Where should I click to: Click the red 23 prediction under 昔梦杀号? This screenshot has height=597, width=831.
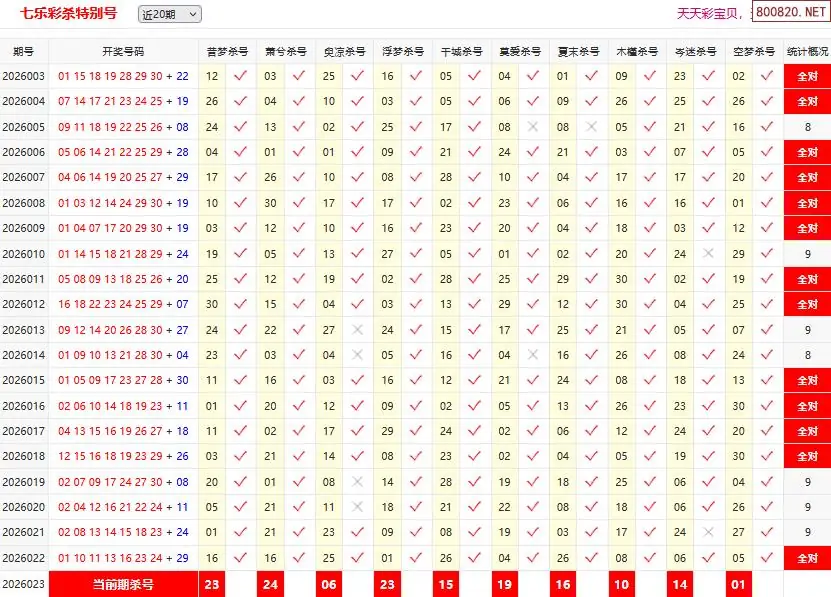pyautogui.click(x=212, y=584)
